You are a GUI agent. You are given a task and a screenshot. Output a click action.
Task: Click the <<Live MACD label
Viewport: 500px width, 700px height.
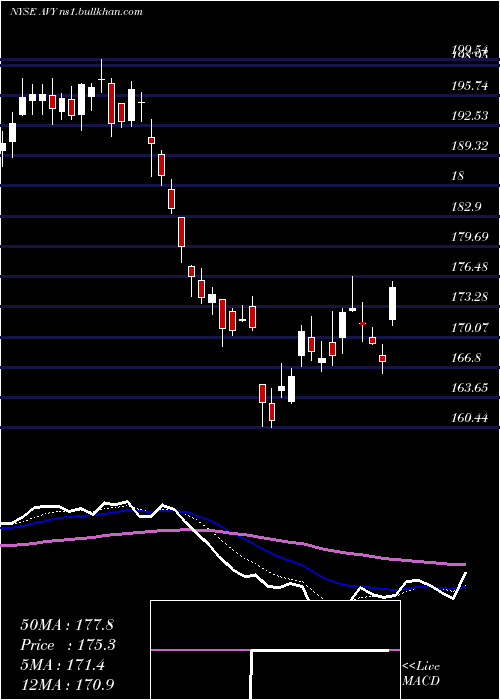click(x=421, y=673)
